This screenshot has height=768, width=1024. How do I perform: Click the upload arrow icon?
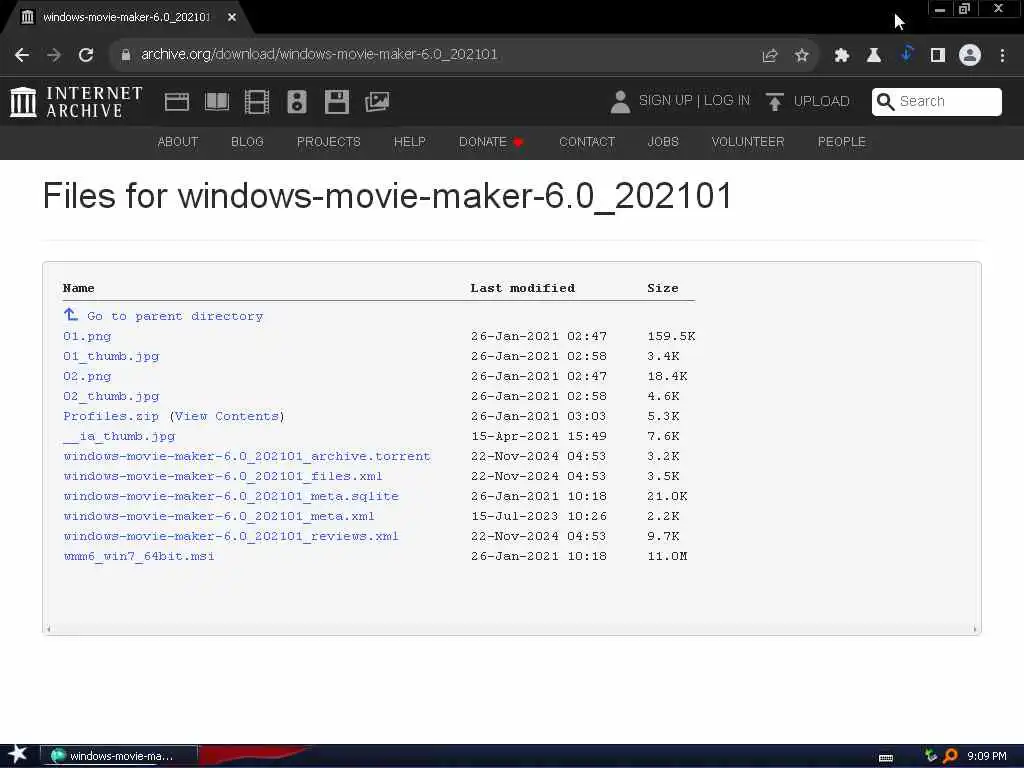coord(775,102)
